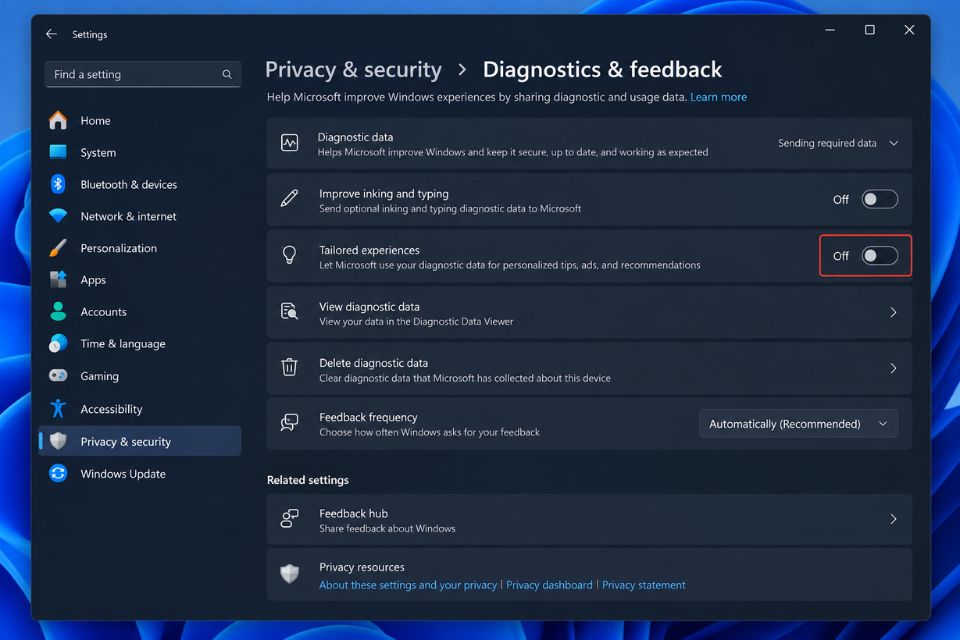960x640 pixels.
Task: Click the Accounts person icon
Action: click(58, 311)
